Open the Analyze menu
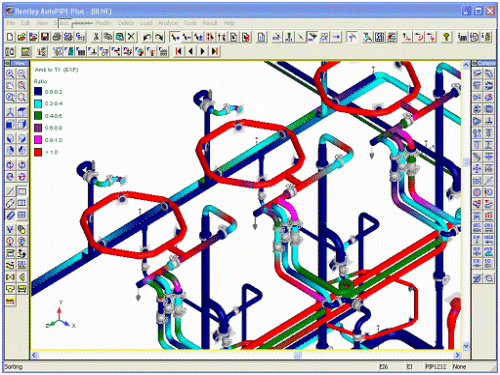This screenshot has height=375, width=500. click(x=168, y=23)
